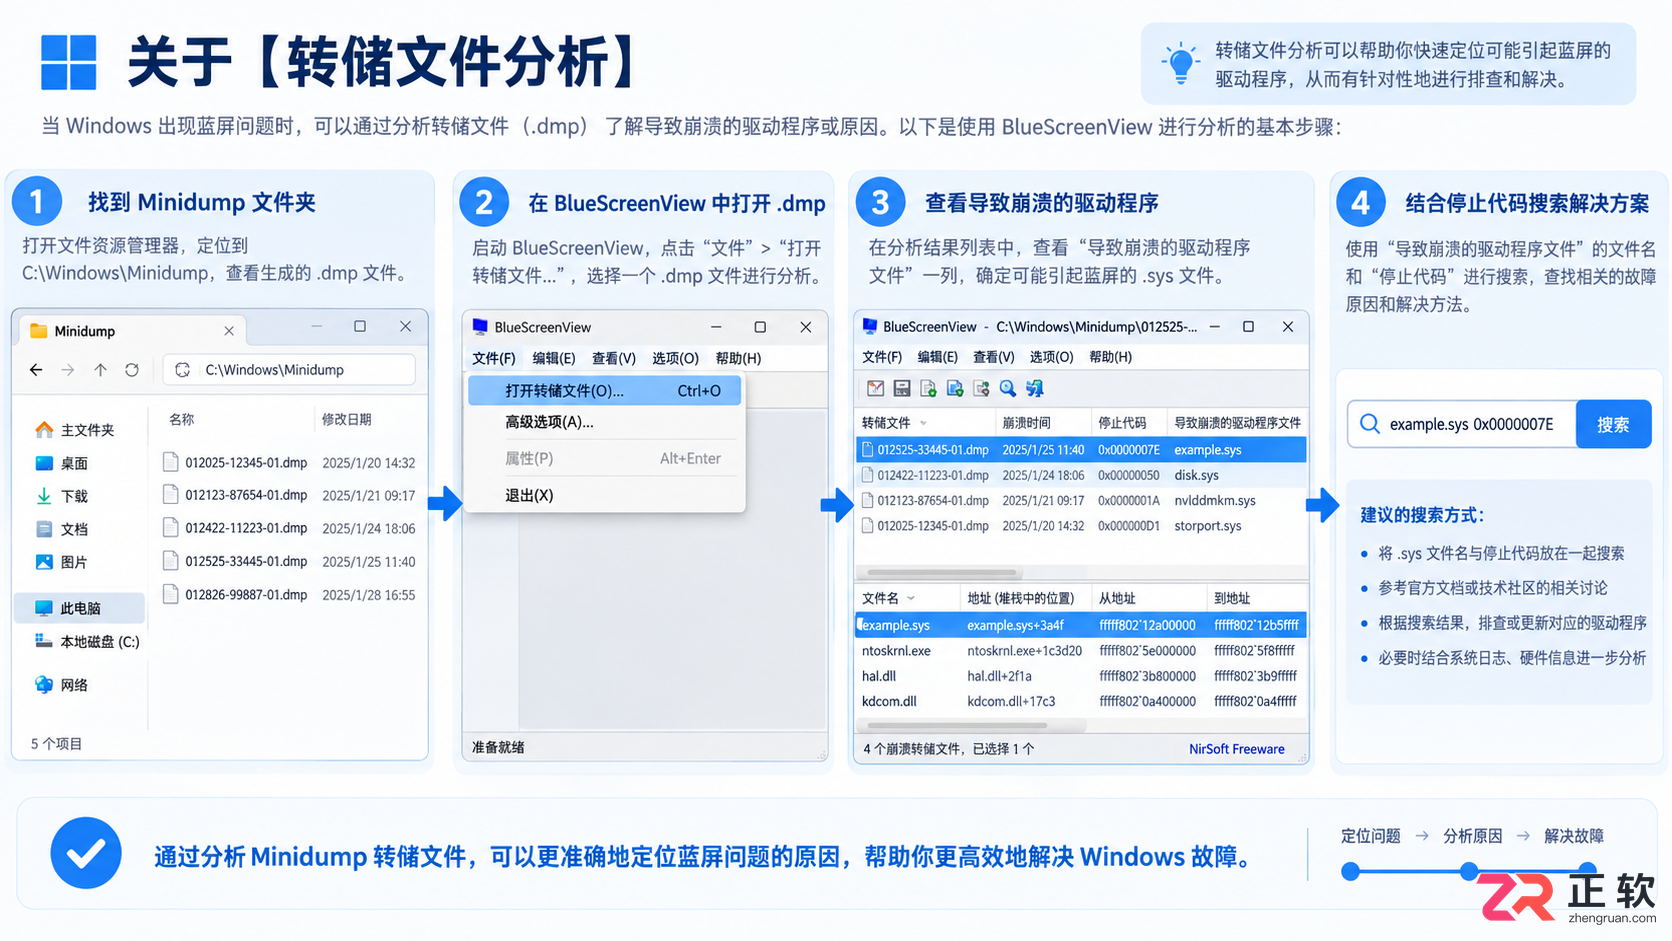
Task: Choose 打开转储文件(O)... from the file menu
Action: (605, 391)
